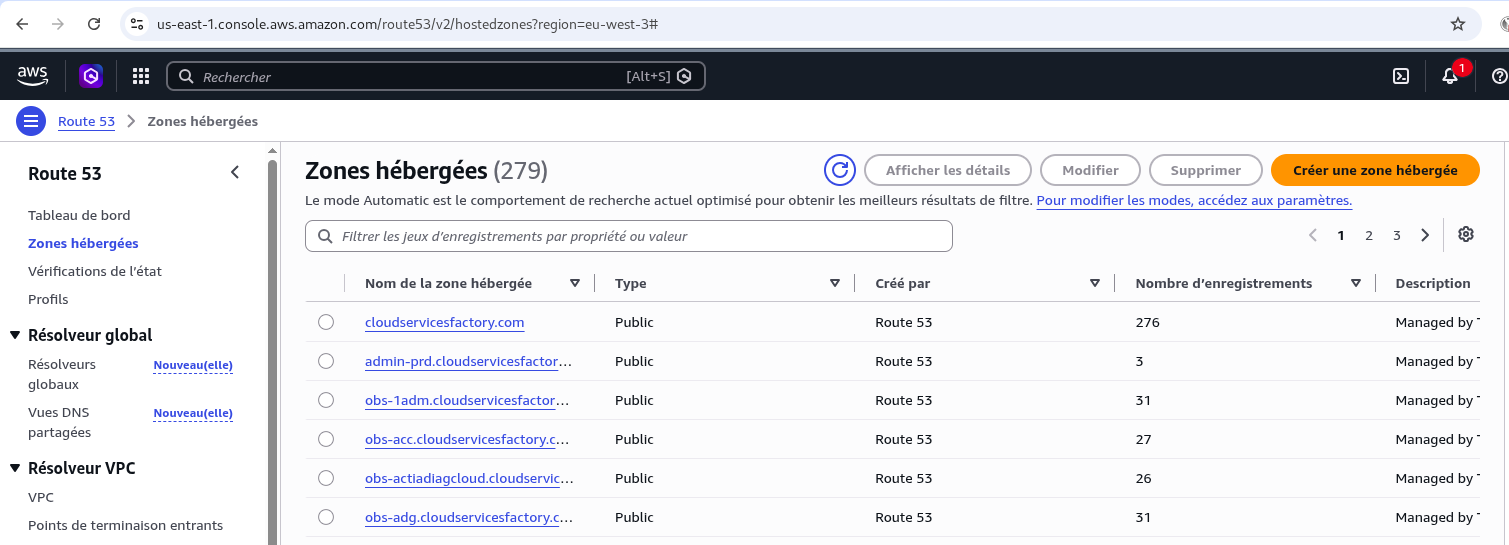
Task: Select radio for obs-adg zone
Action: (x=326, y=517)
